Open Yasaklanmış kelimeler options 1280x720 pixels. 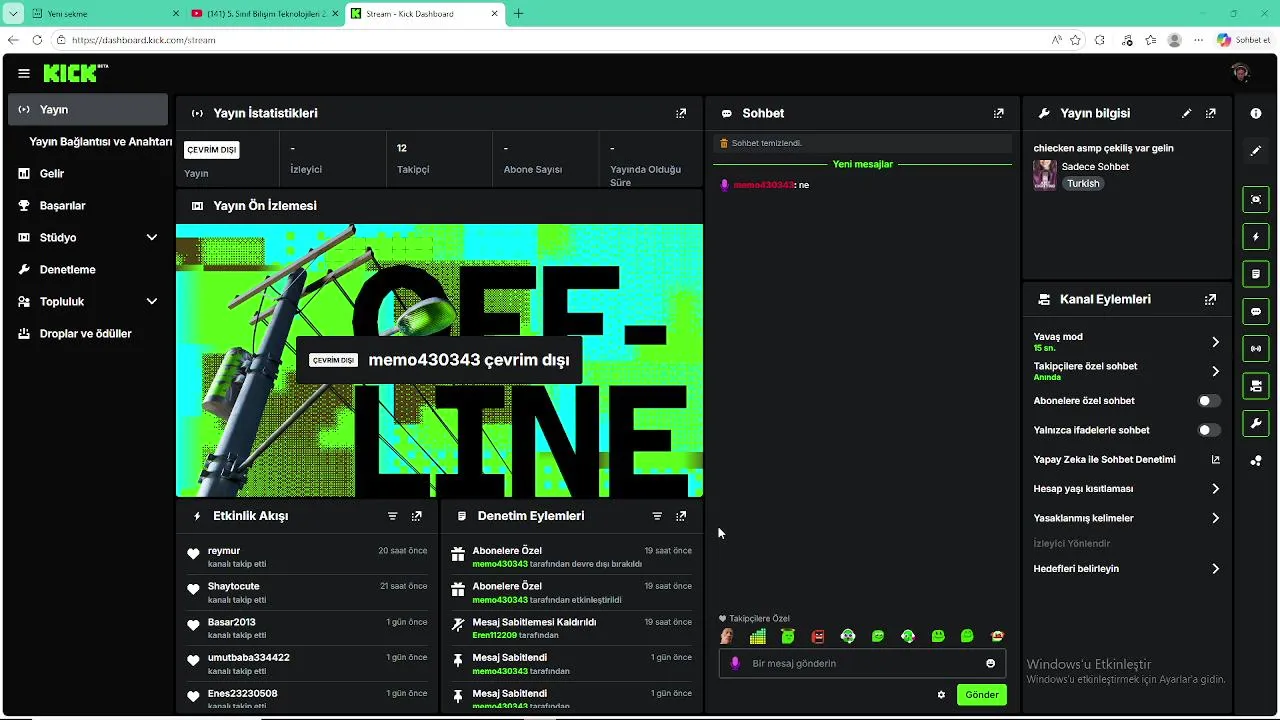1215,518
